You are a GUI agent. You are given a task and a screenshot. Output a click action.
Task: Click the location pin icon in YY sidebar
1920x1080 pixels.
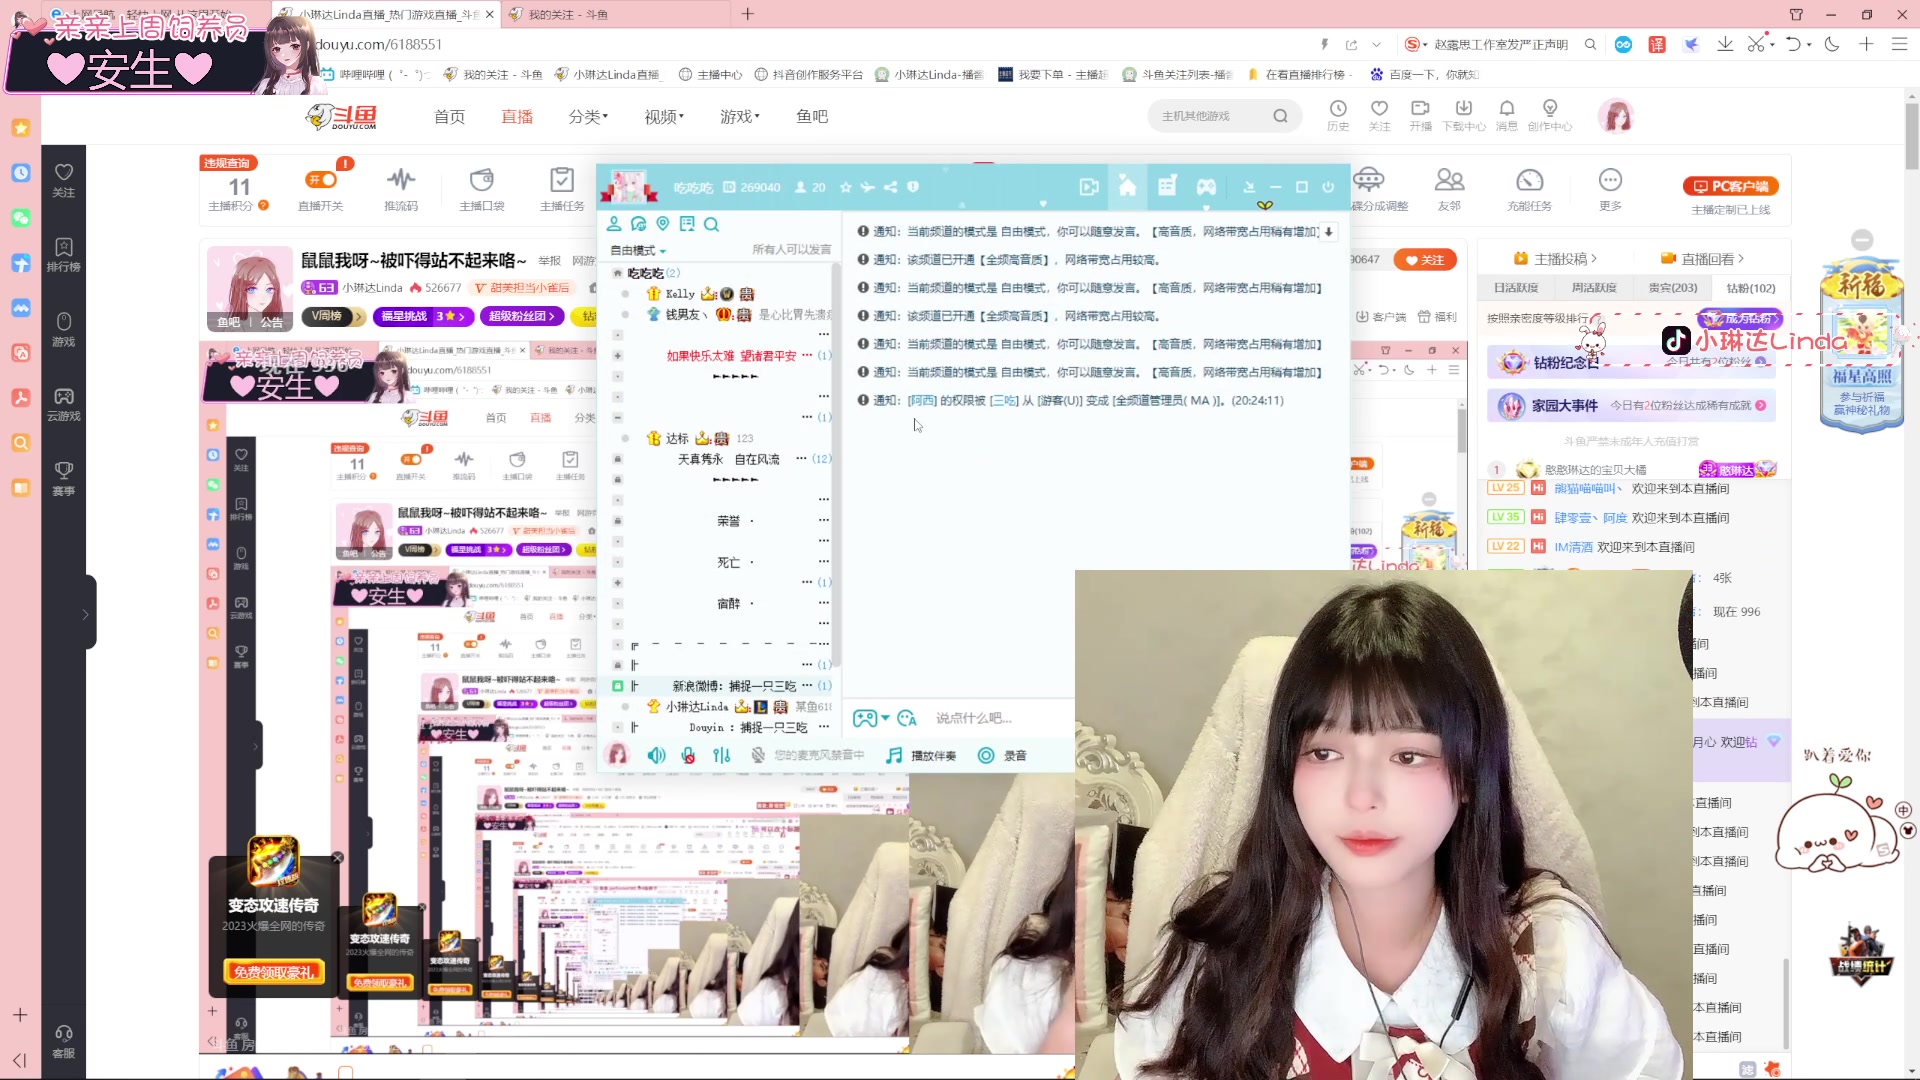[662, 224]
